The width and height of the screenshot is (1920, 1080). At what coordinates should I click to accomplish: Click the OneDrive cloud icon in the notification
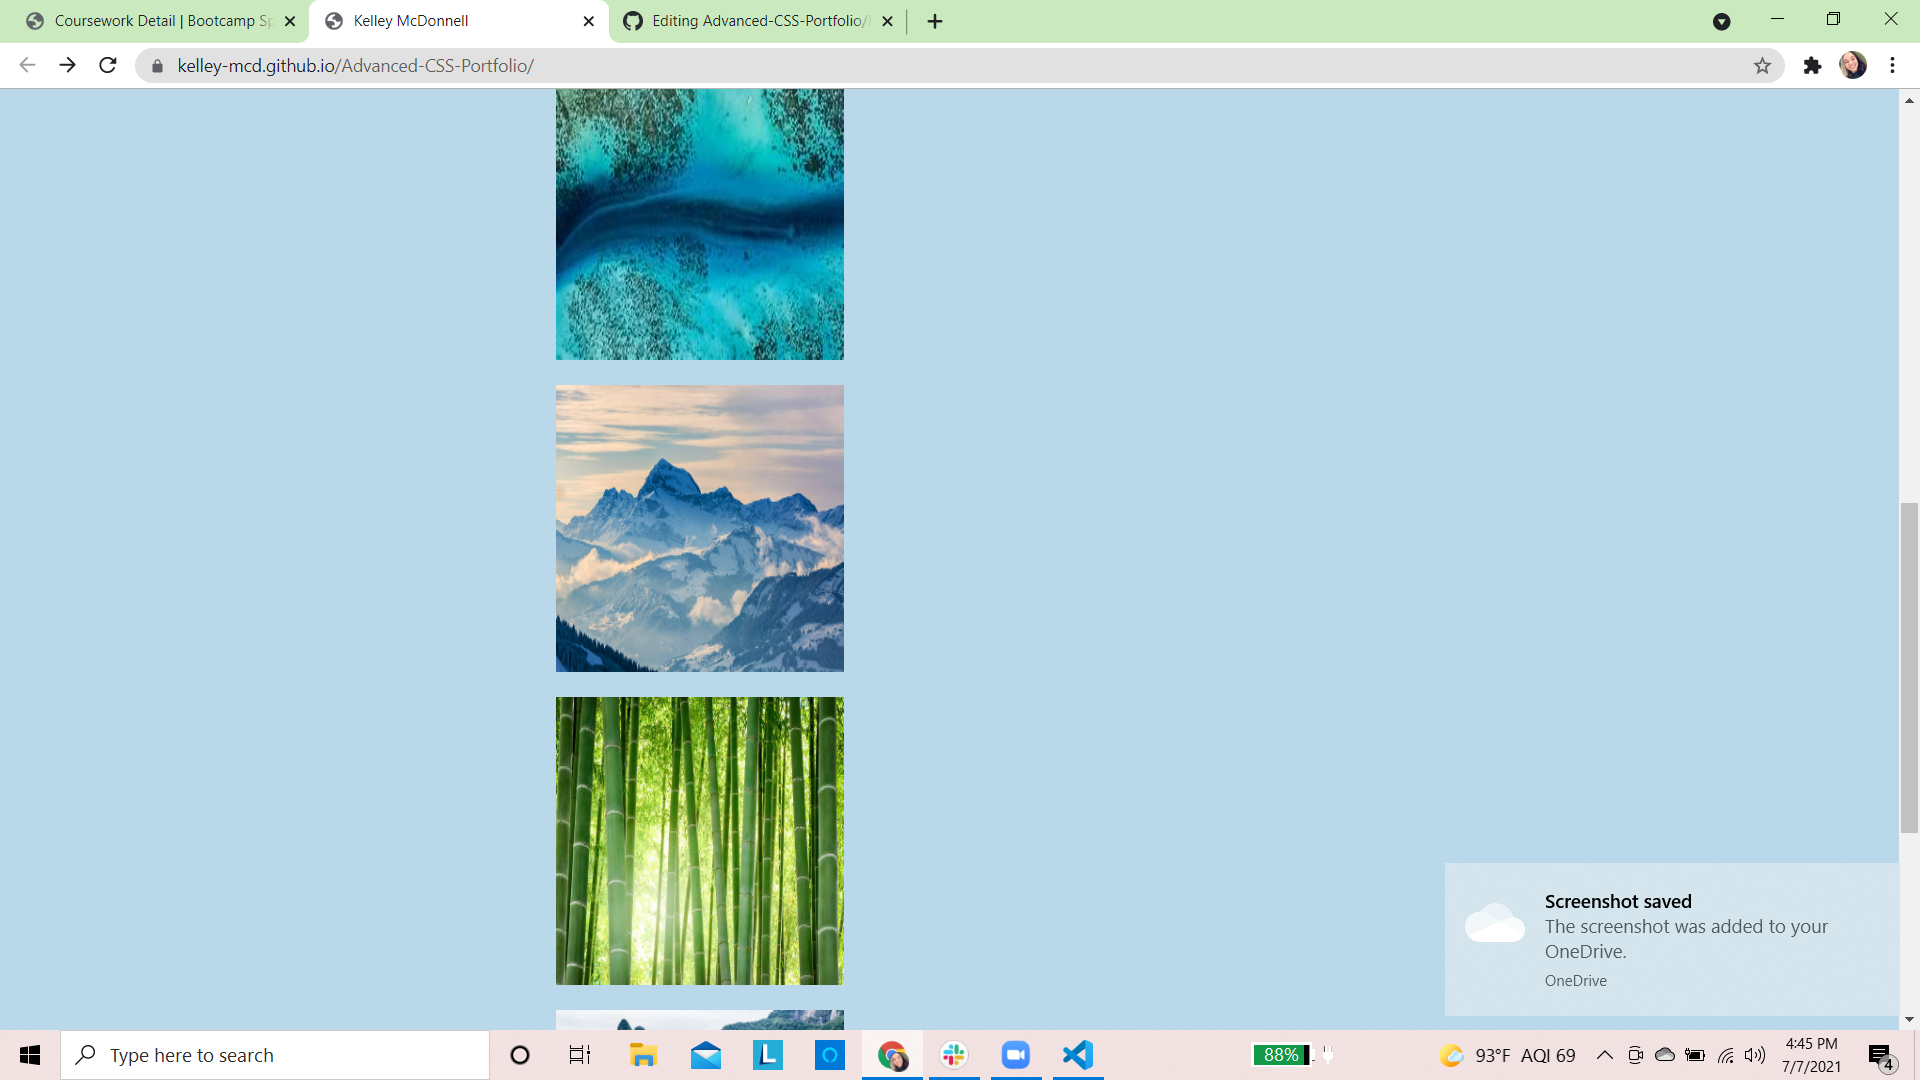point(1494,925)
